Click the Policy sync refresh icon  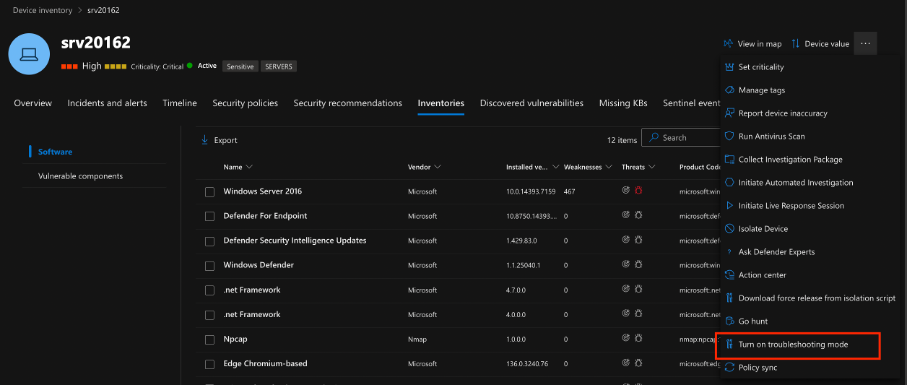(730, 367)
